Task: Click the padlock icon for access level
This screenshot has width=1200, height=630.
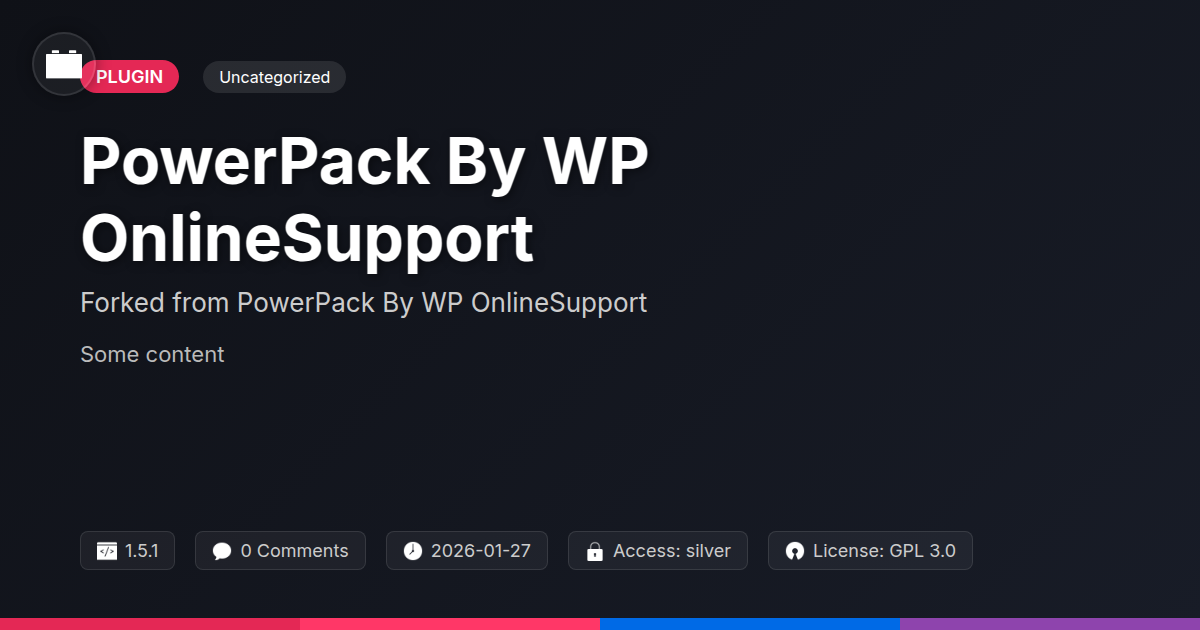Action: (595, 551)
